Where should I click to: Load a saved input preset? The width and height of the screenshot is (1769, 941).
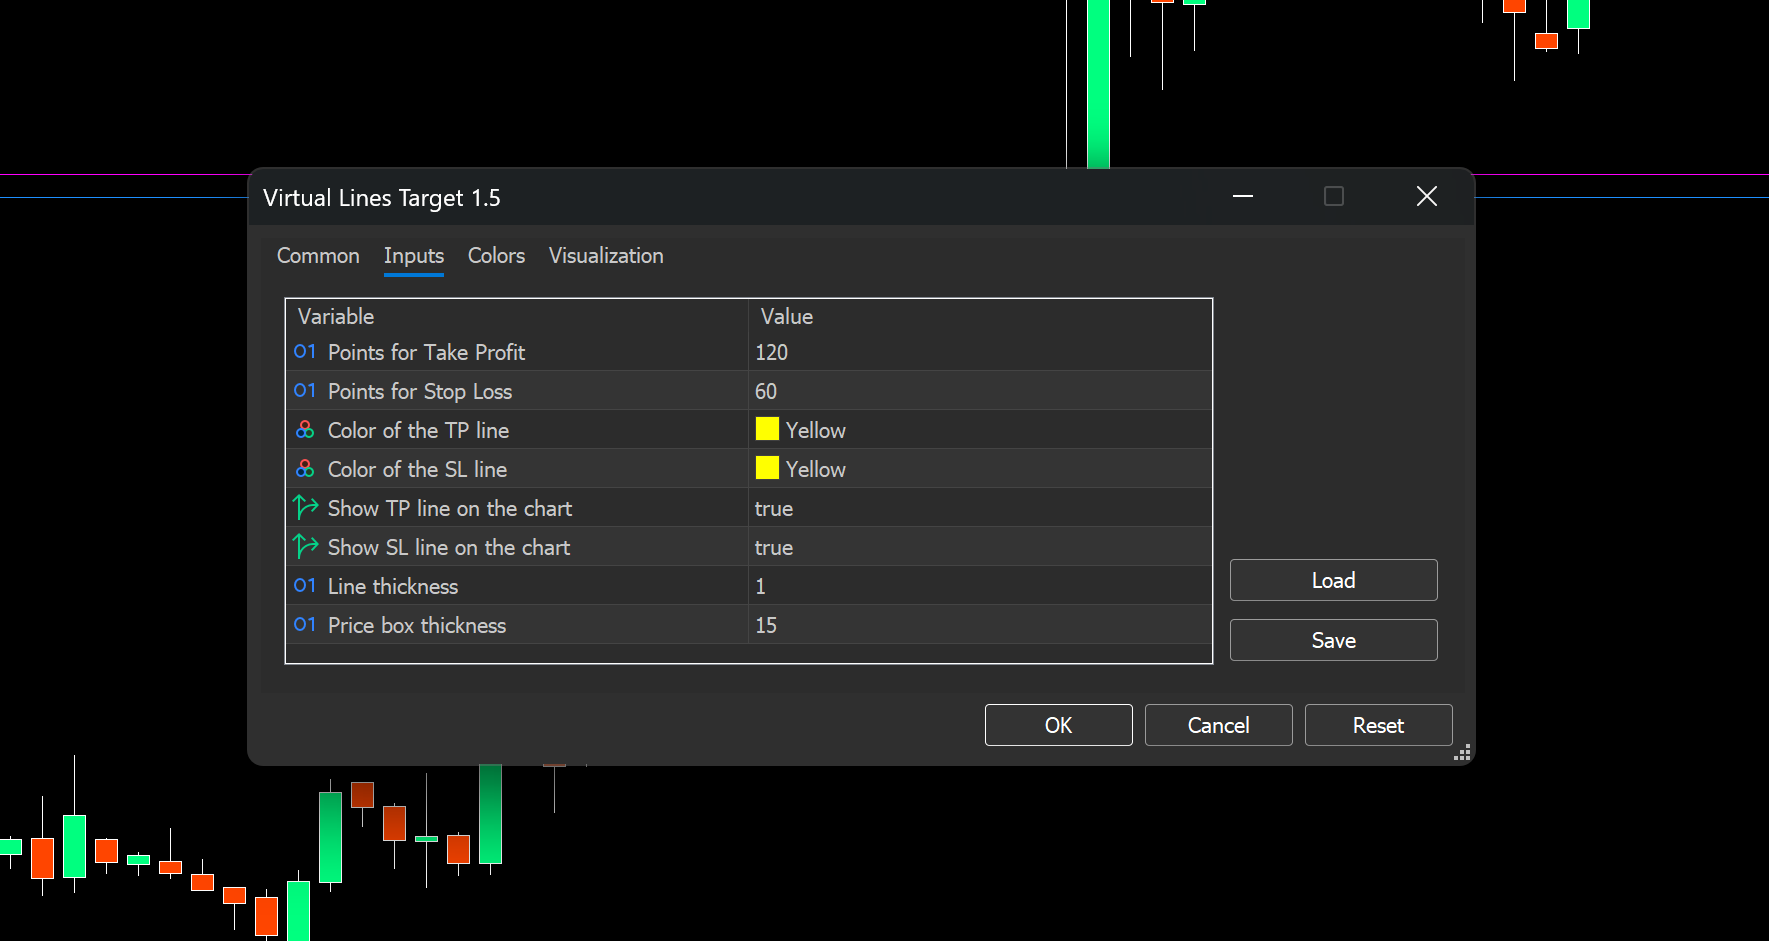point(1333,580)
